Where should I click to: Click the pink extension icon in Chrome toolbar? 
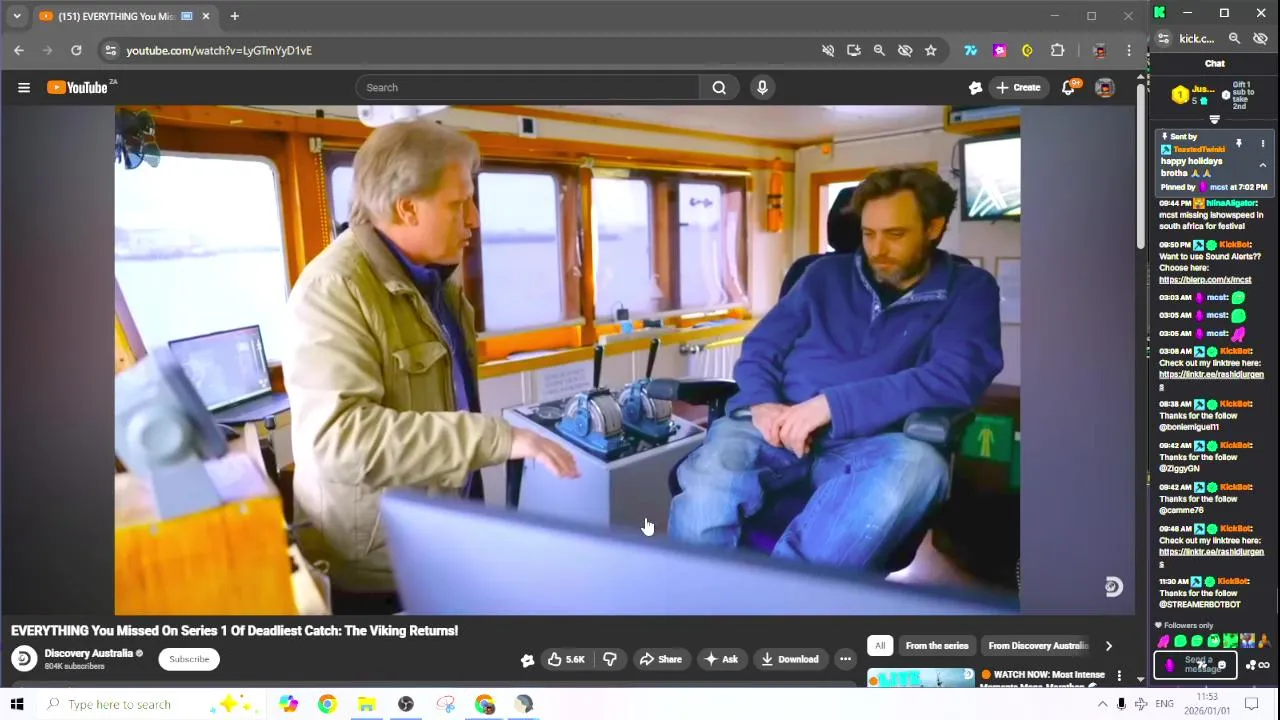tap(999, 50)
